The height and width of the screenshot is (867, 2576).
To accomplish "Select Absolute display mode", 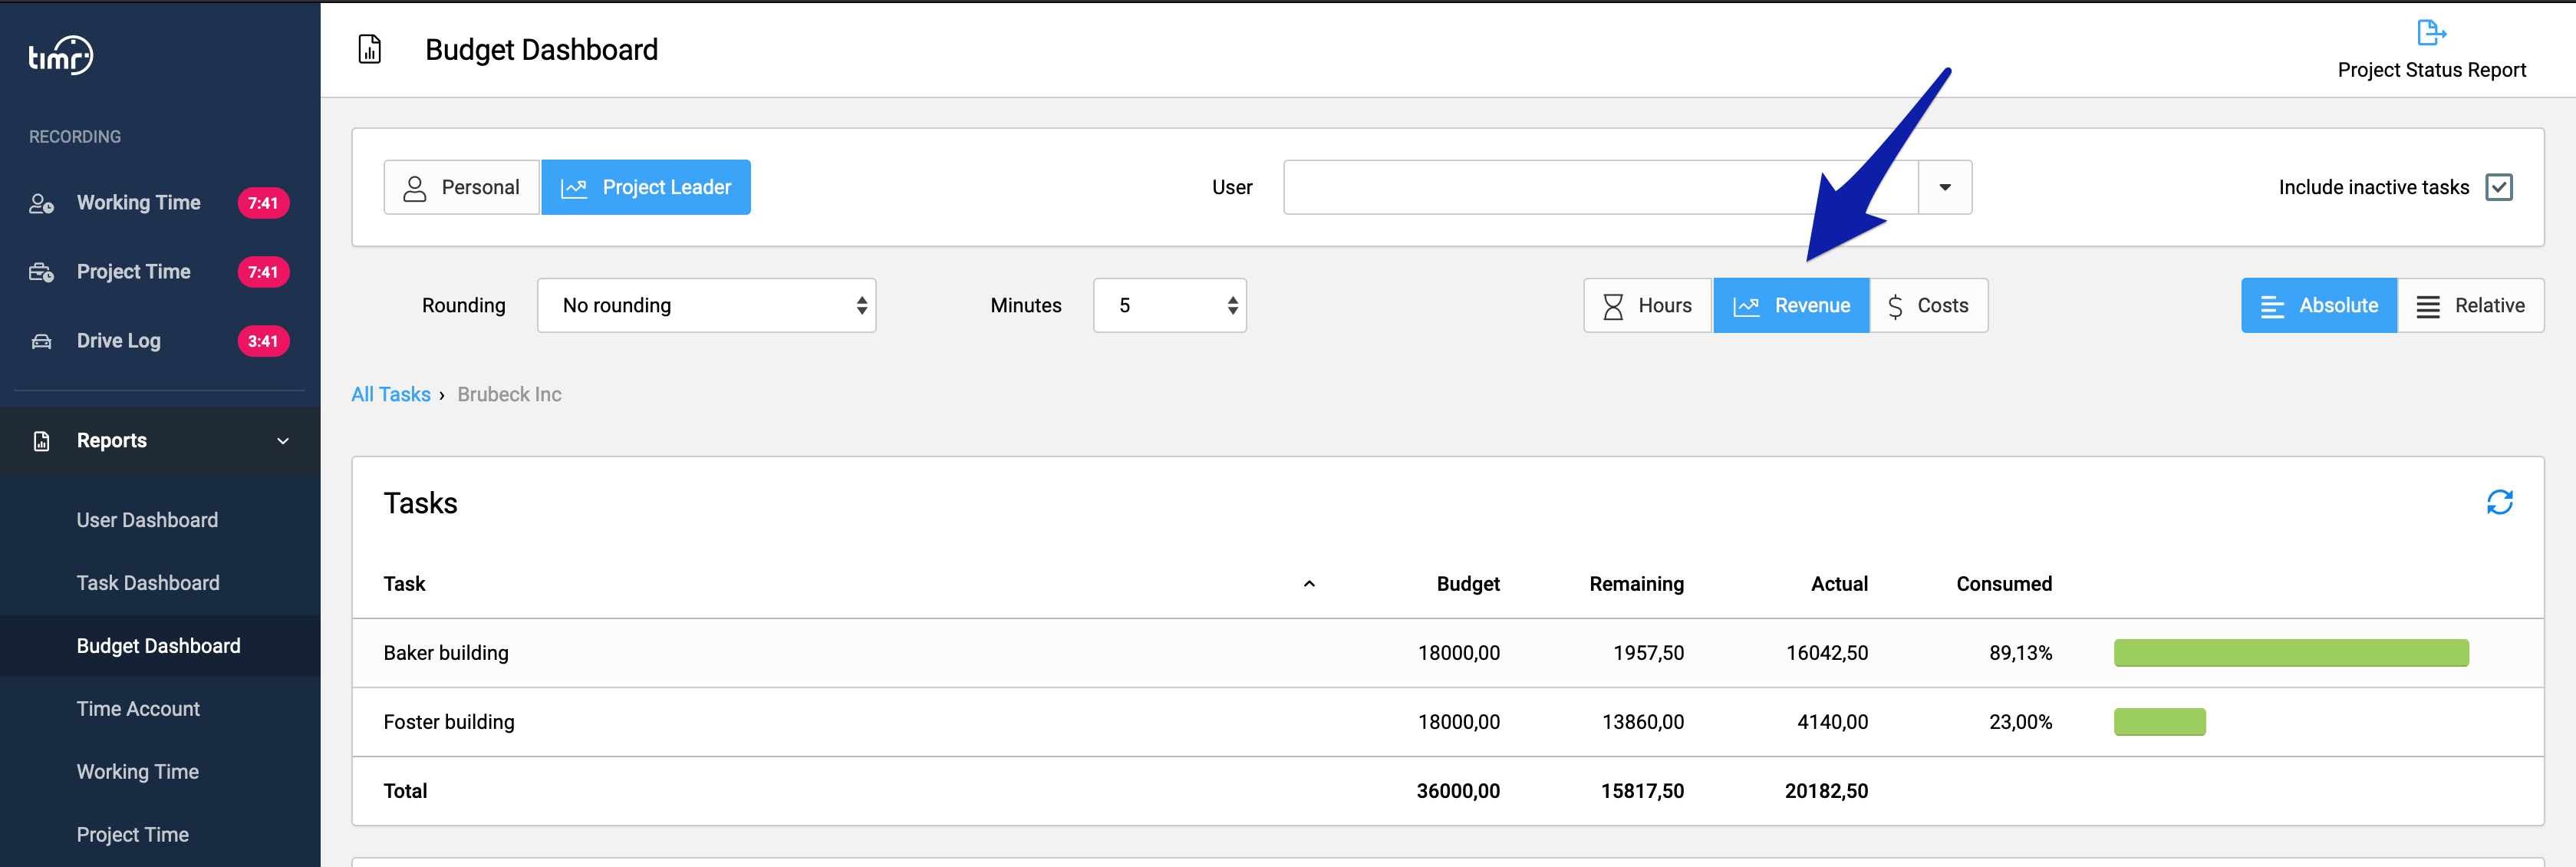I will point(2319,306).
